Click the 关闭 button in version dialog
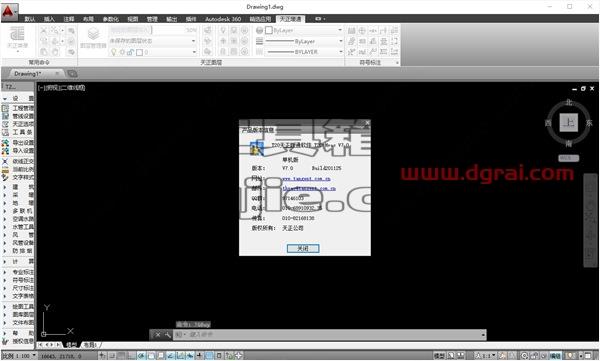The width and height of the screenshot is (600, 361). 303,248
